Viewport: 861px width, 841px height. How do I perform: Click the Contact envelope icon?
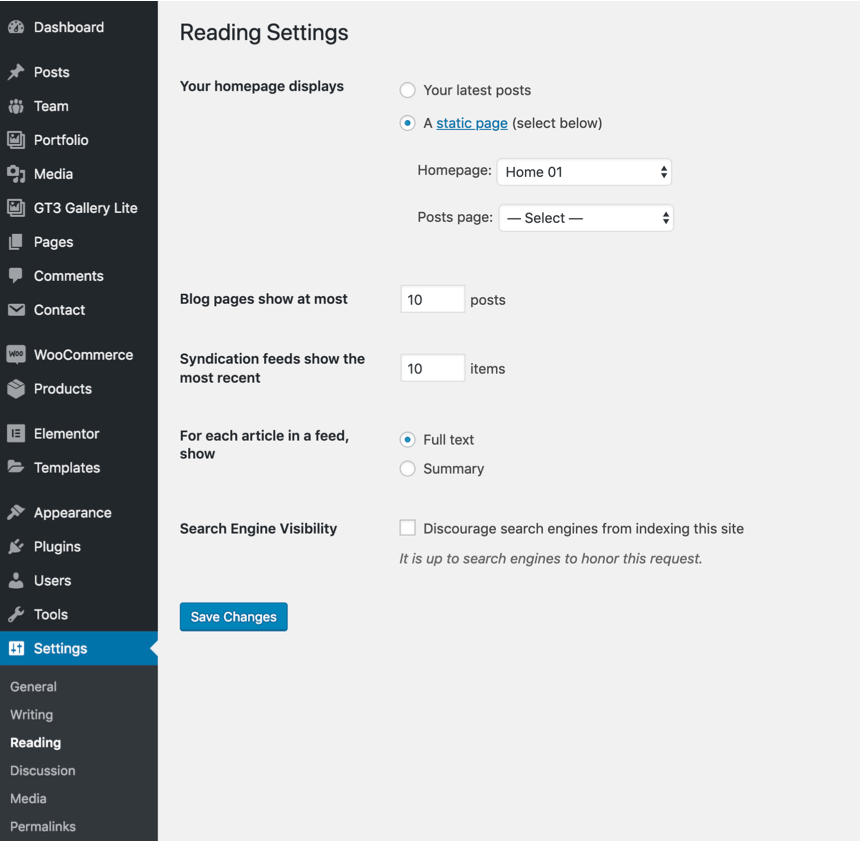click(x=16, y=310)
